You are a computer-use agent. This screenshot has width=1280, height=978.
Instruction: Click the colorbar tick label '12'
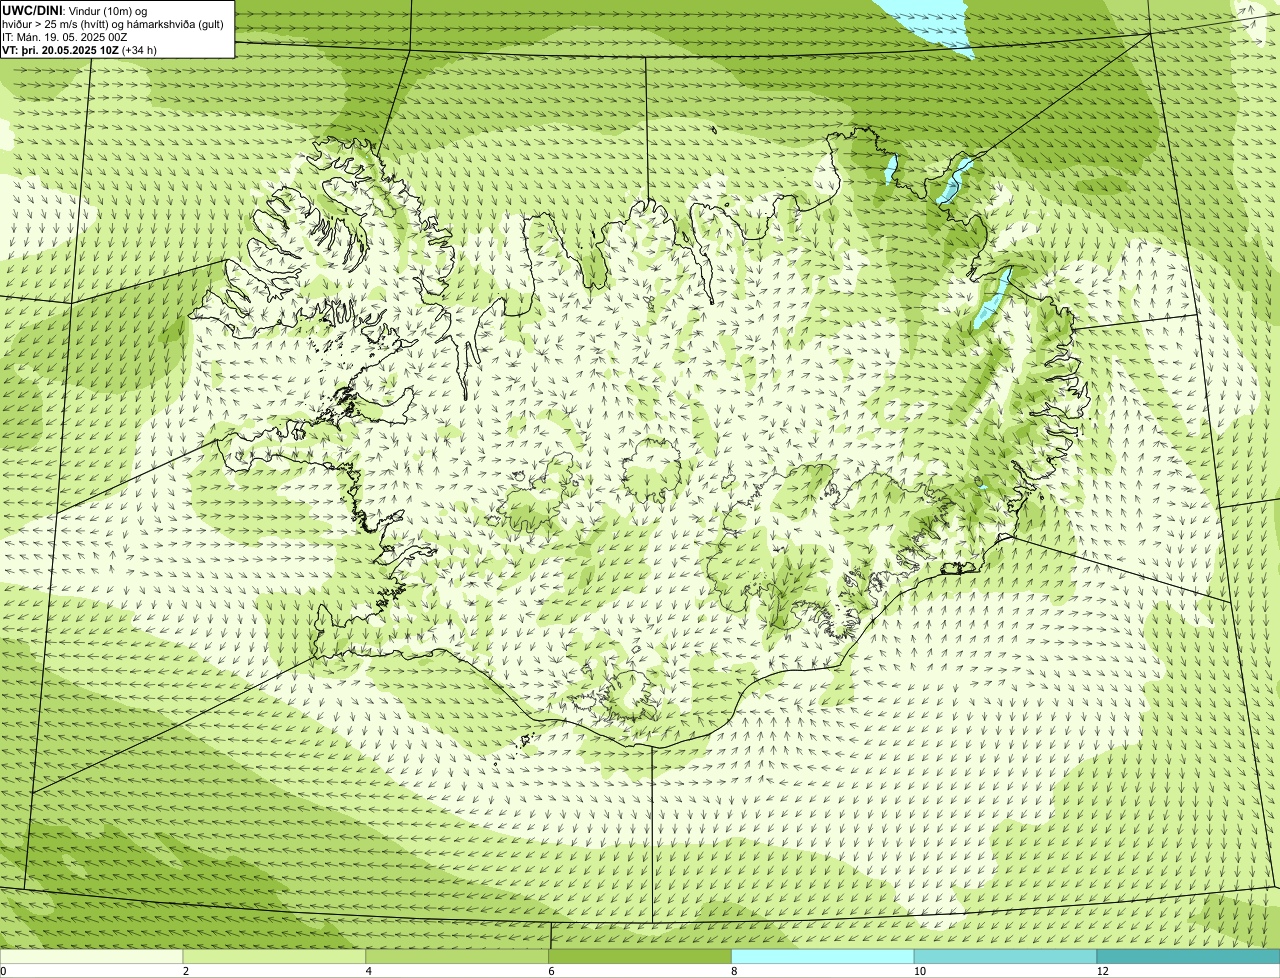click(1102, 971)
